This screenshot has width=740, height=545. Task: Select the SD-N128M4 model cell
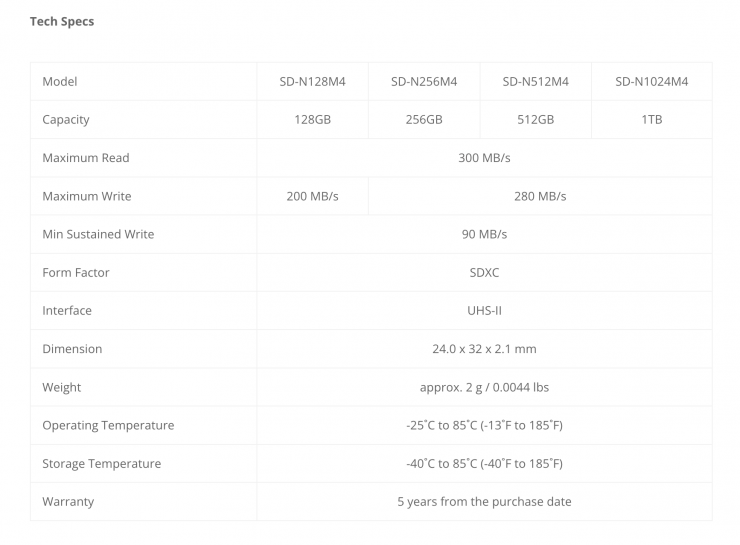click(312, 82)
